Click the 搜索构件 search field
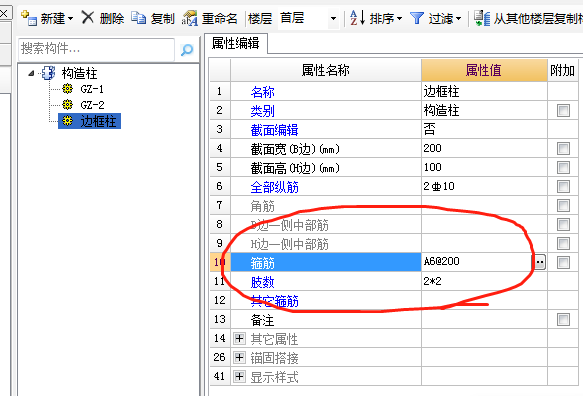583x396 pixels. pos(96,49)
